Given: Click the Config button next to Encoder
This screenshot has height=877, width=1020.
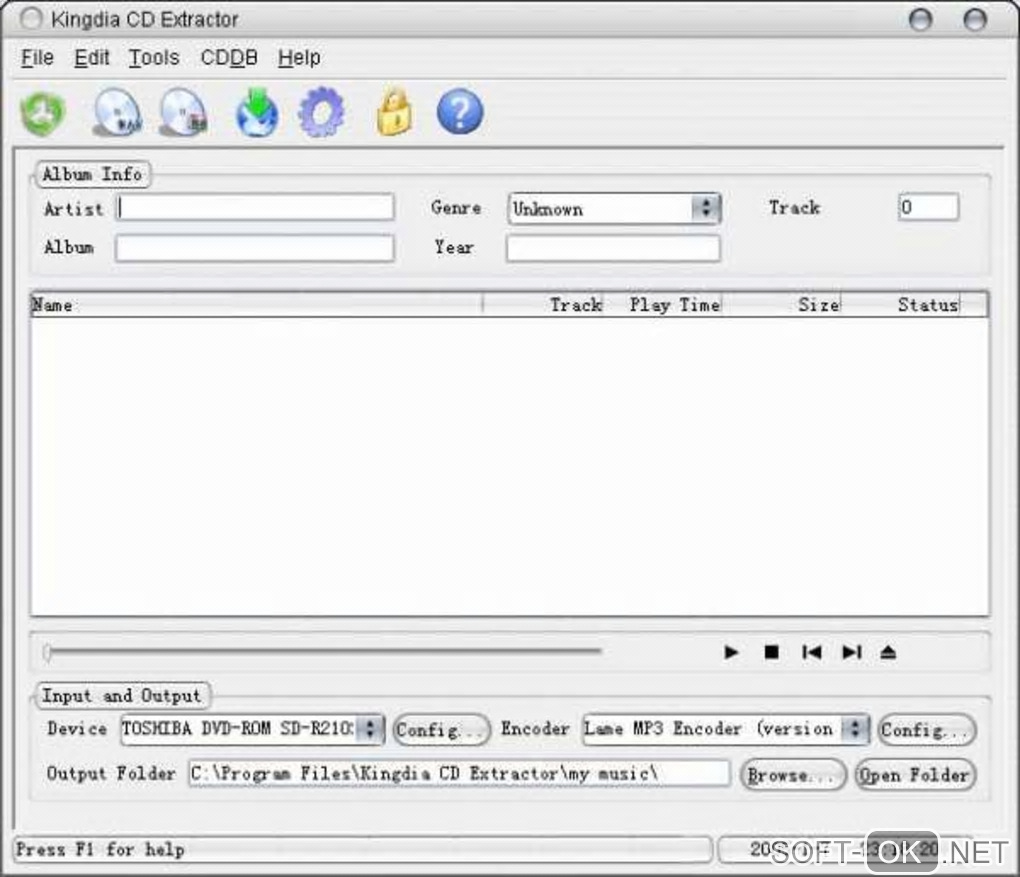Looking at the screenshot, I should [x=927, y=730].
